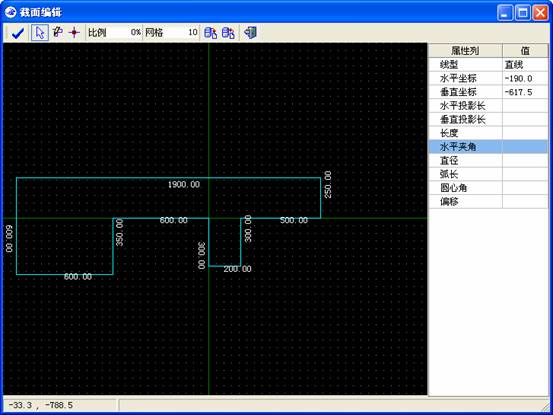Click the blue checkmark confirm icon
553x415 pixels.
pos(18,33)
